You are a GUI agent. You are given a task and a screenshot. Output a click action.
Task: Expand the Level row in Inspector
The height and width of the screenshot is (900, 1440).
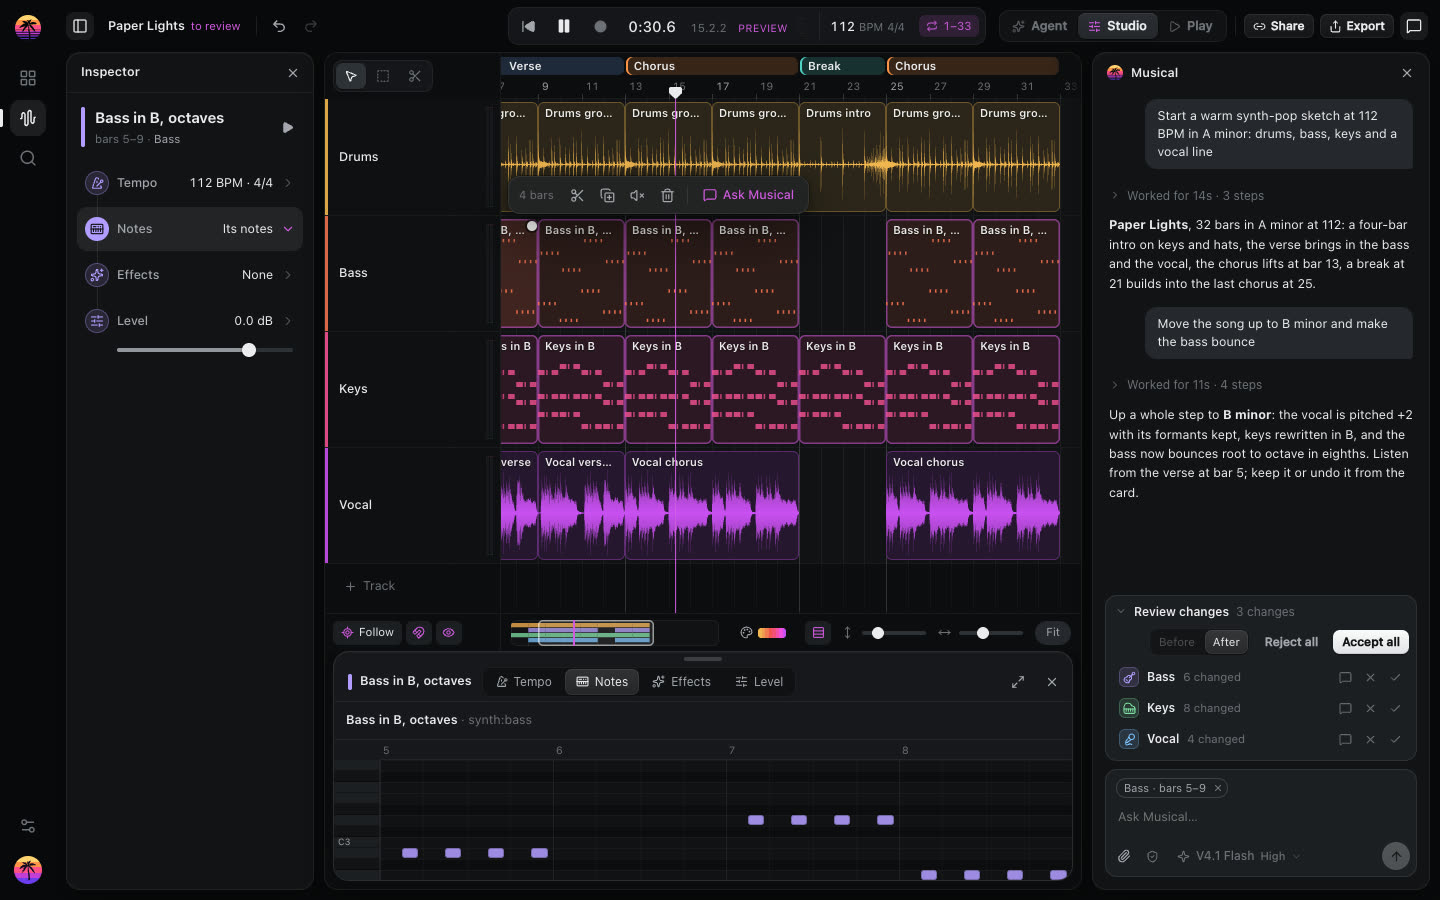coord(190,321)
